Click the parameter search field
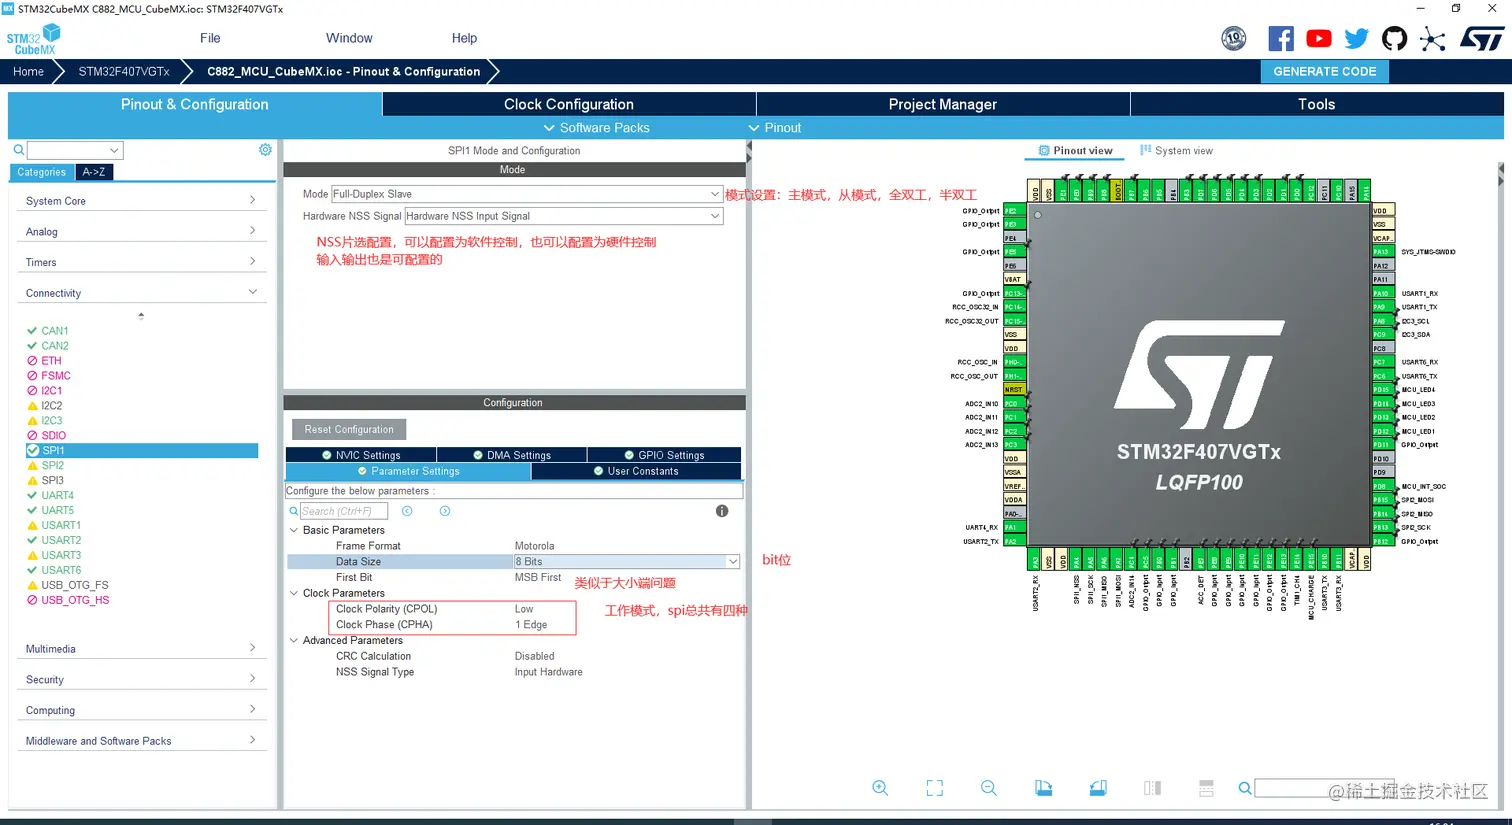The height and width of the screenshot is (825, 1512). point(345,510)
